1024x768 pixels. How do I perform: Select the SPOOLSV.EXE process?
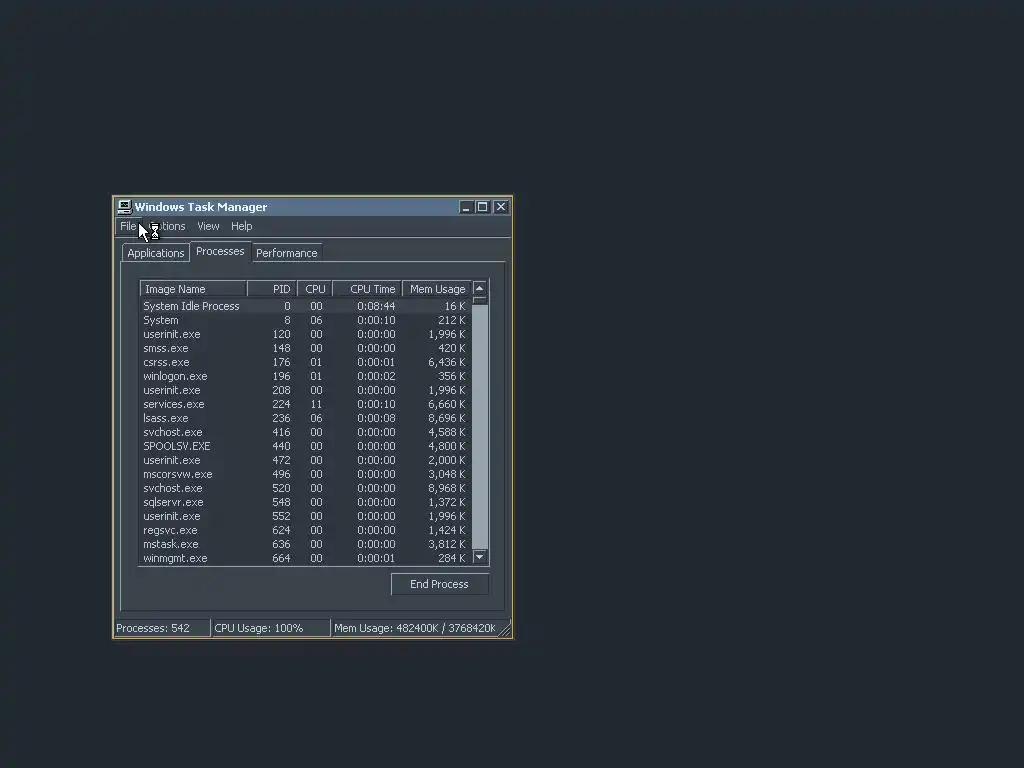305,447
